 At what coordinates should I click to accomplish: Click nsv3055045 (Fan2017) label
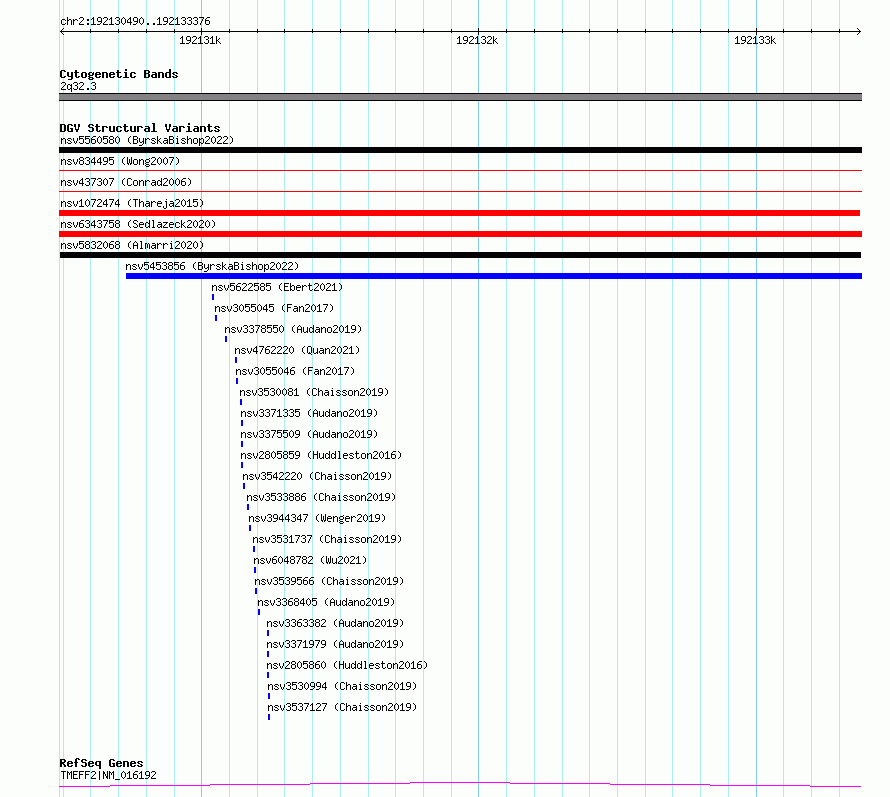pos(274,308)
